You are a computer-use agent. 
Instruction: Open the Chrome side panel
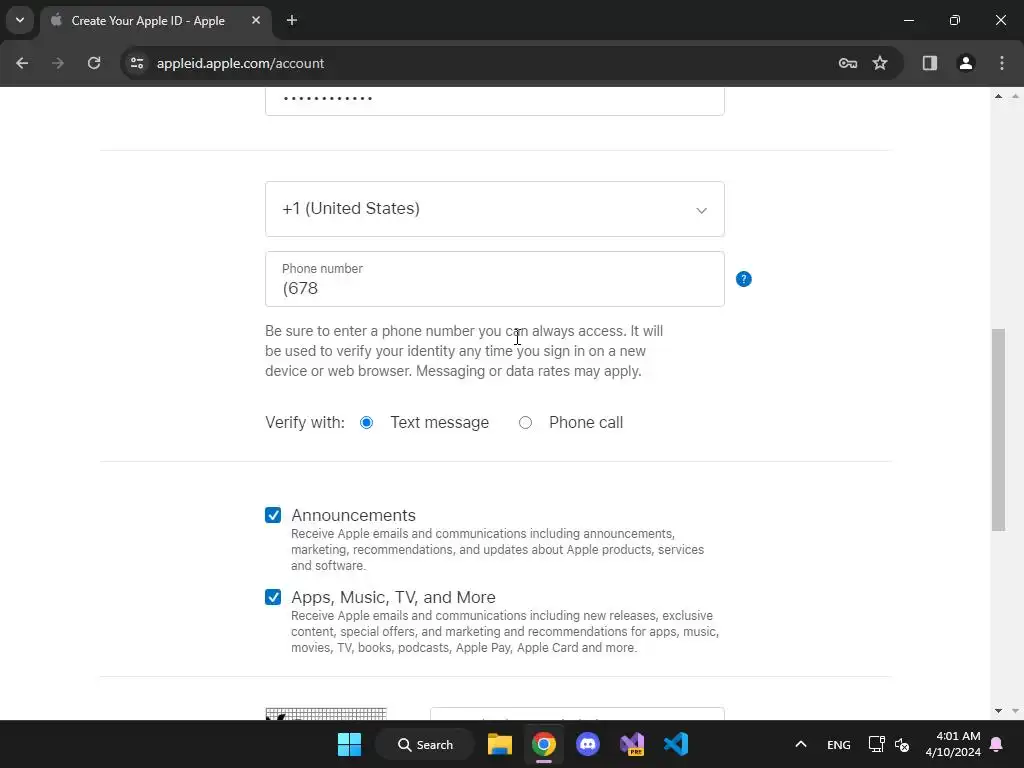929,63
